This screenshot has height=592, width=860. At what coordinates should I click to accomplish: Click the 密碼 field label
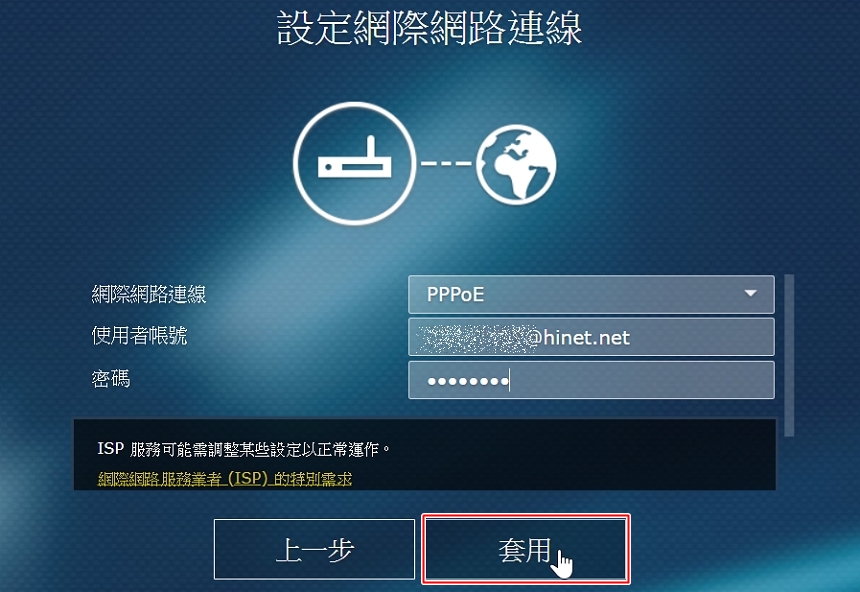coord(111,379)
